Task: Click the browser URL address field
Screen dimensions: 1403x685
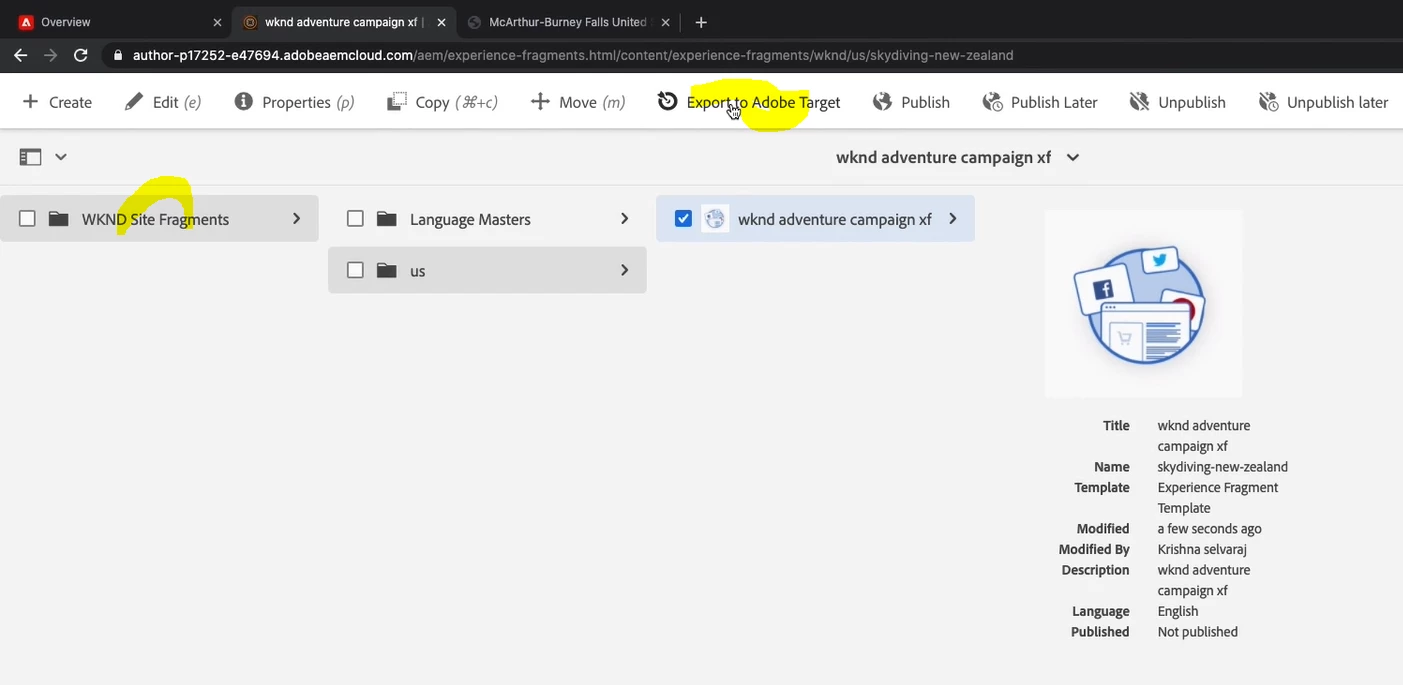Action: tap(573, 55)
